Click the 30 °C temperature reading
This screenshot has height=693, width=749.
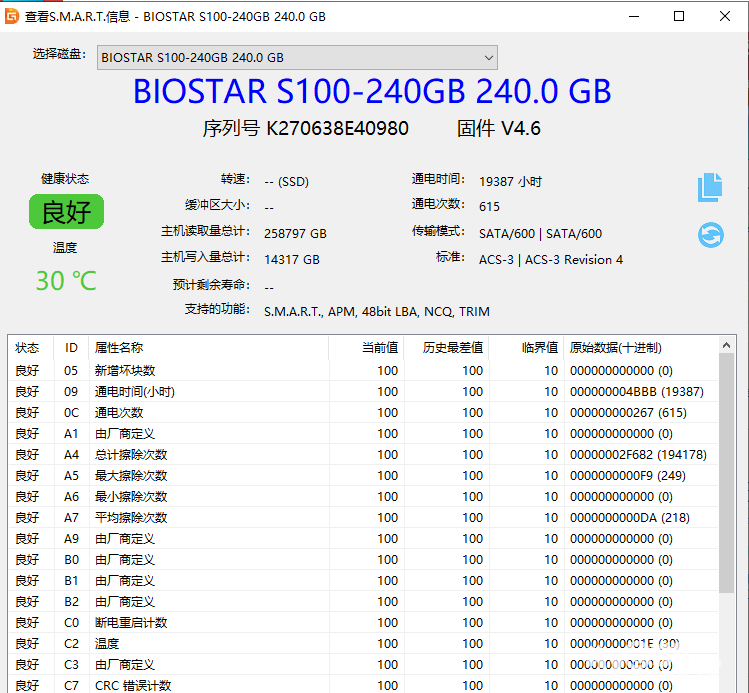tap(66, 281)
